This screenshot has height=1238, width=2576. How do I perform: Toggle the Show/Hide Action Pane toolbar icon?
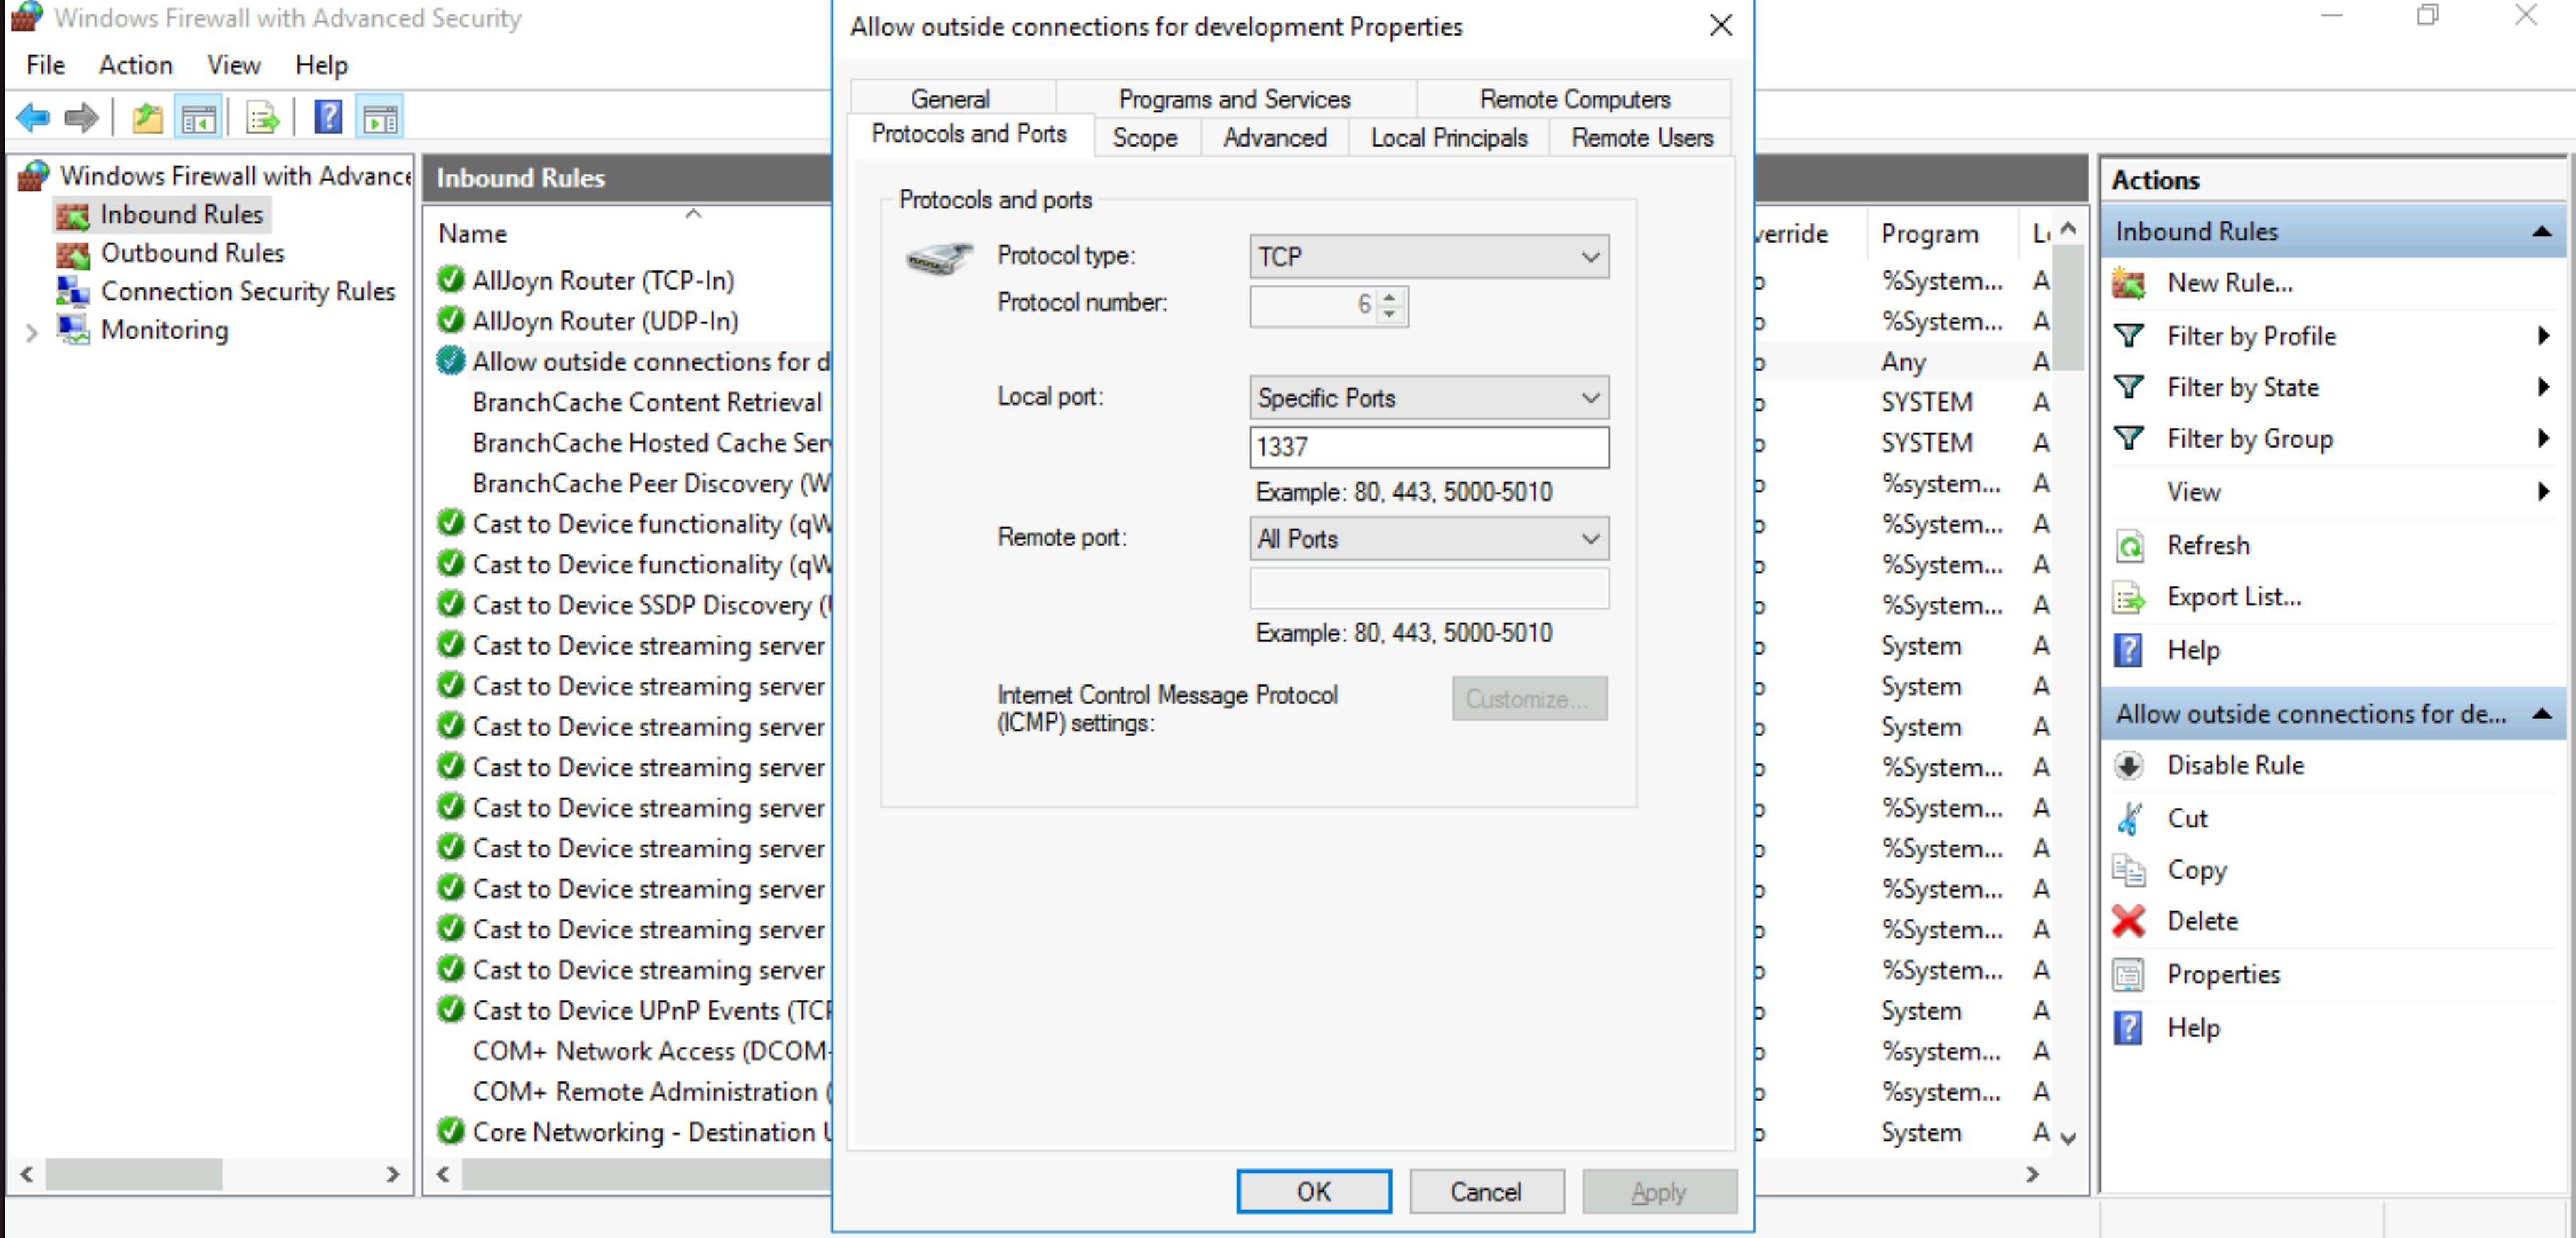[x=381, y=118]
